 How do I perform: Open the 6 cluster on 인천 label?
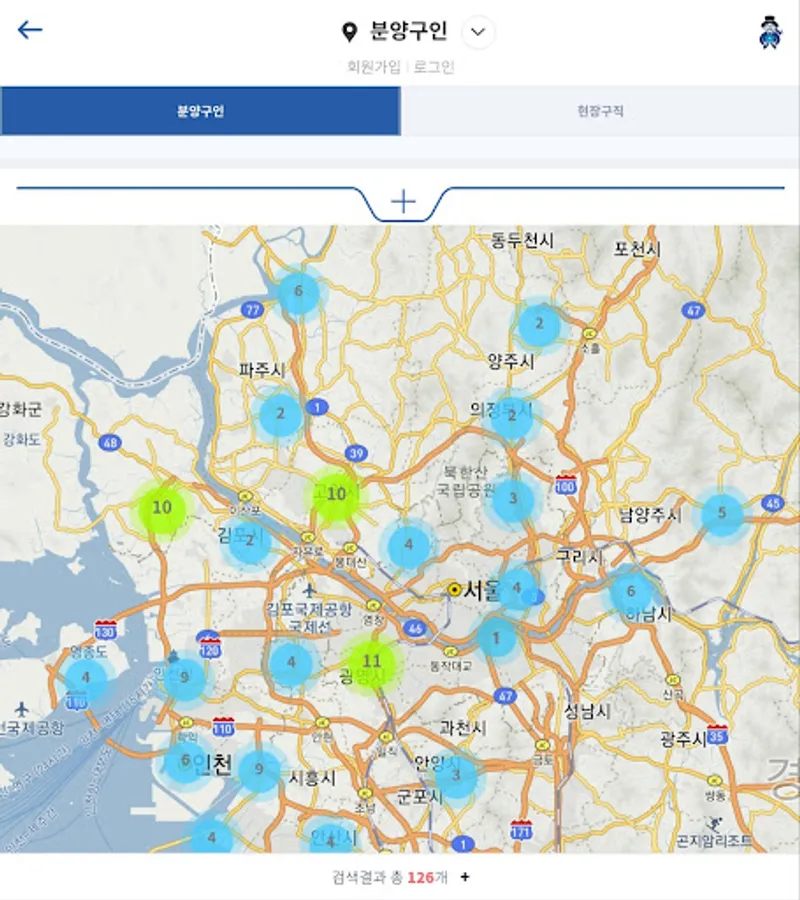185,762
